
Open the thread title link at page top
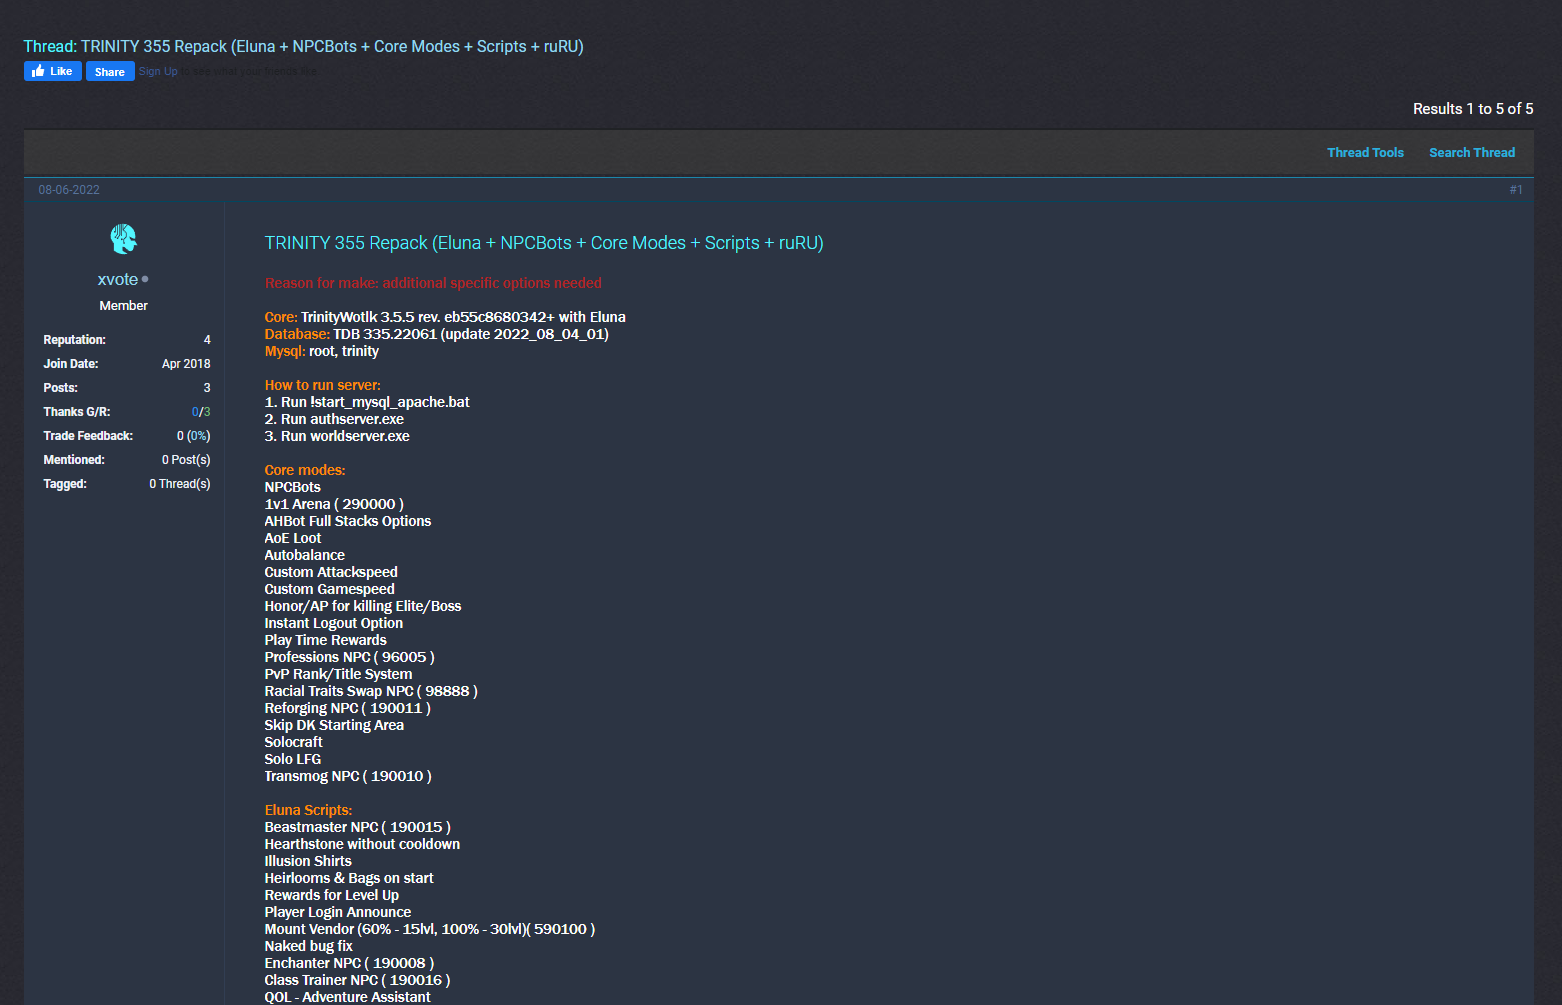coord(332,46)
